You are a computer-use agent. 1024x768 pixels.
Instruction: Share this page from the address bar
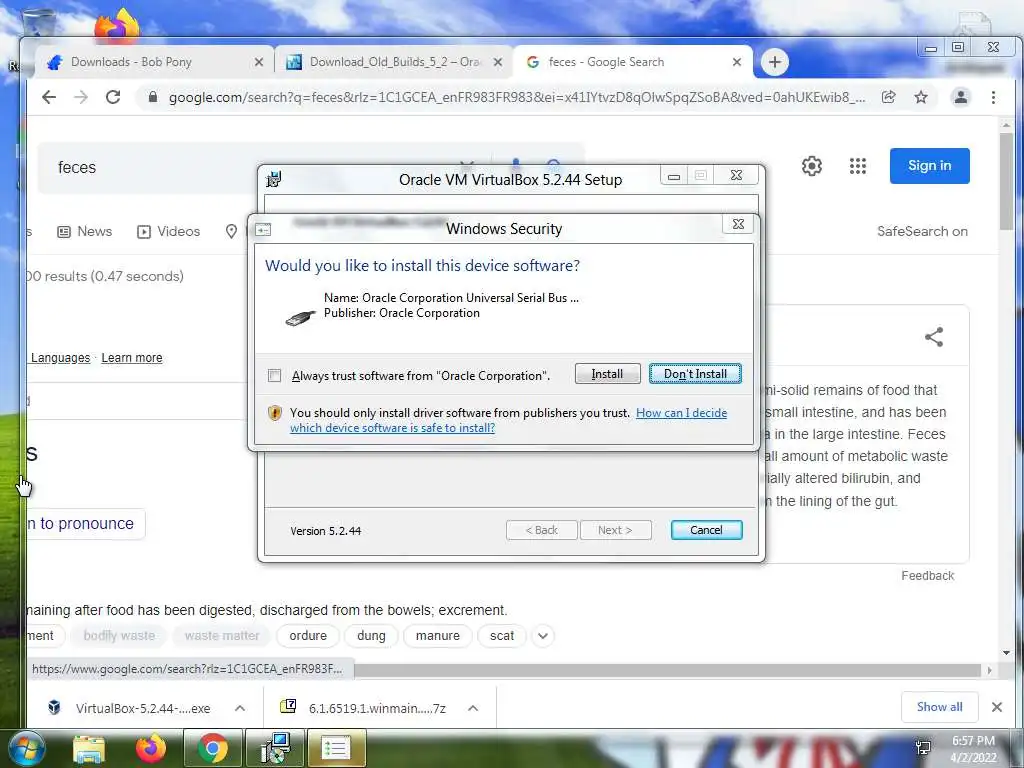(888, 97)
